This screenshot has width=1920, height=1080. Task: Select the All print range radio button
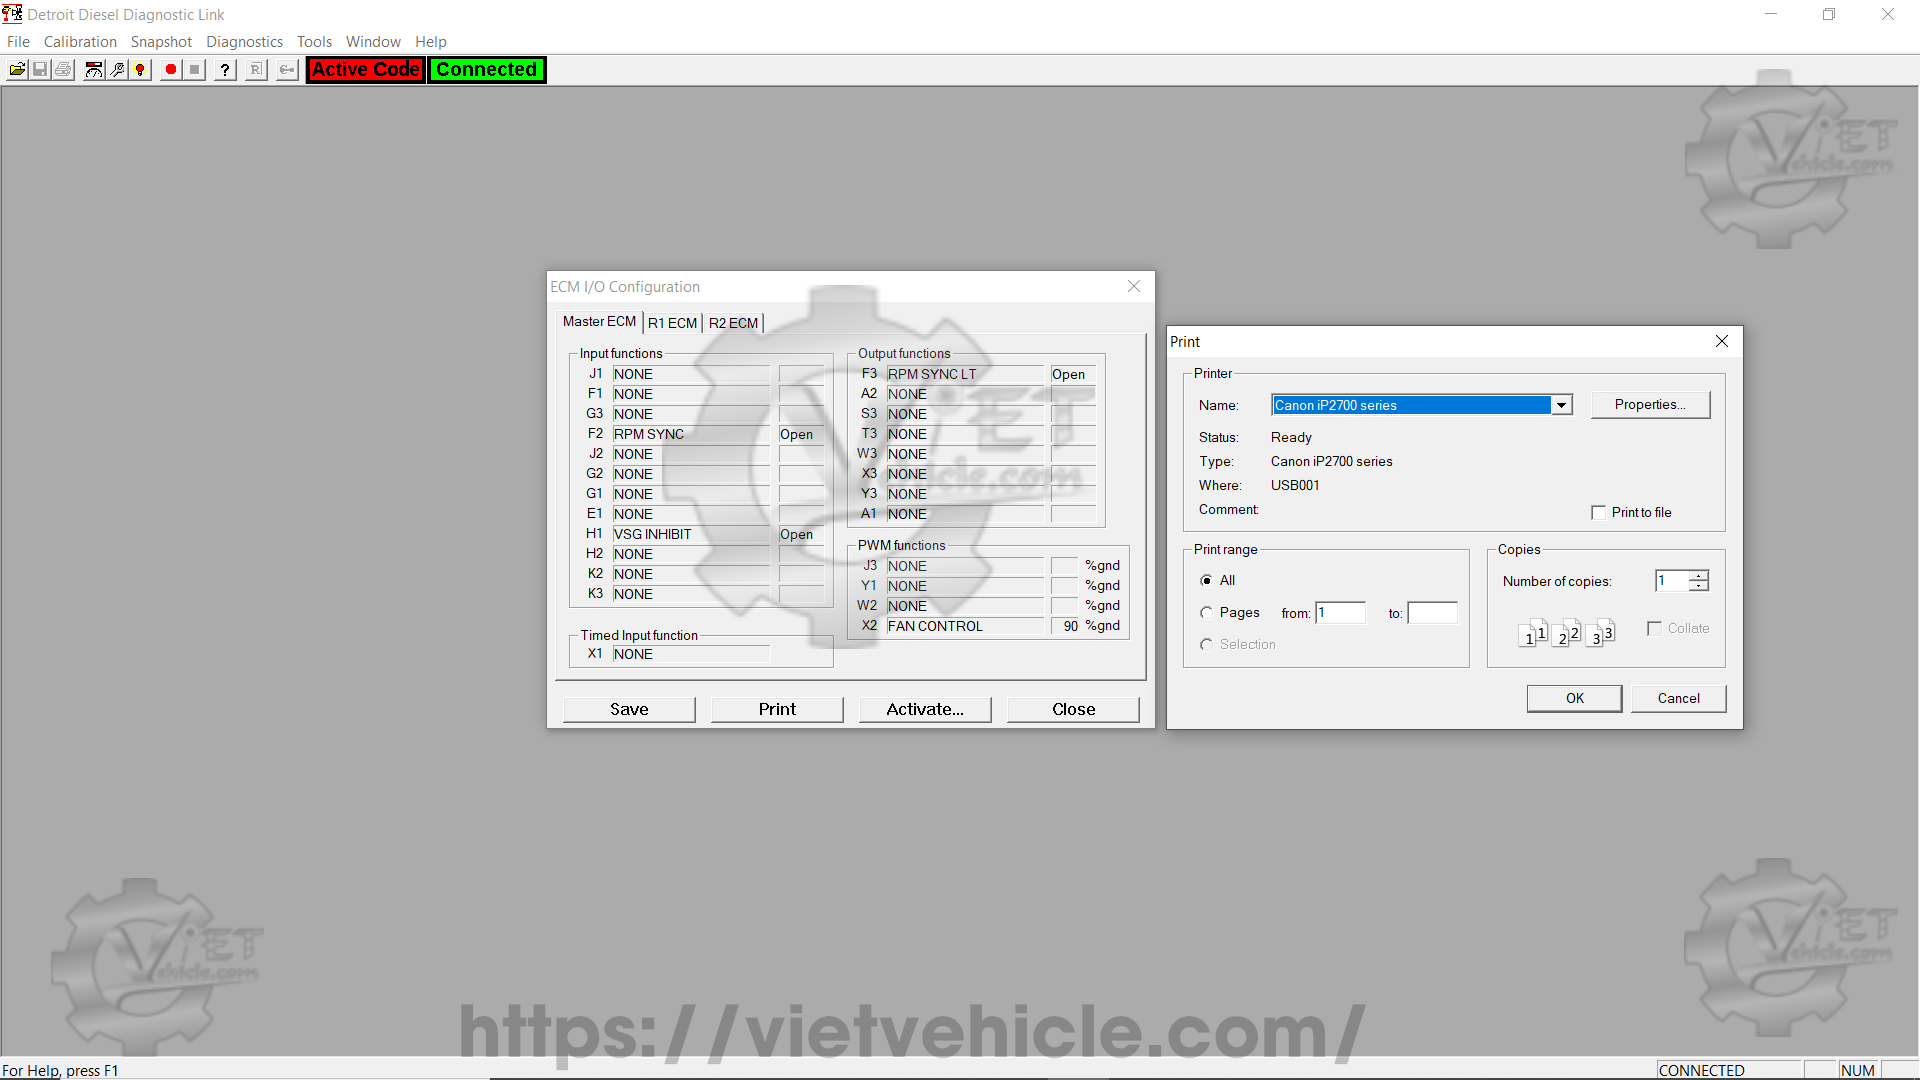tap(1206, 581)
